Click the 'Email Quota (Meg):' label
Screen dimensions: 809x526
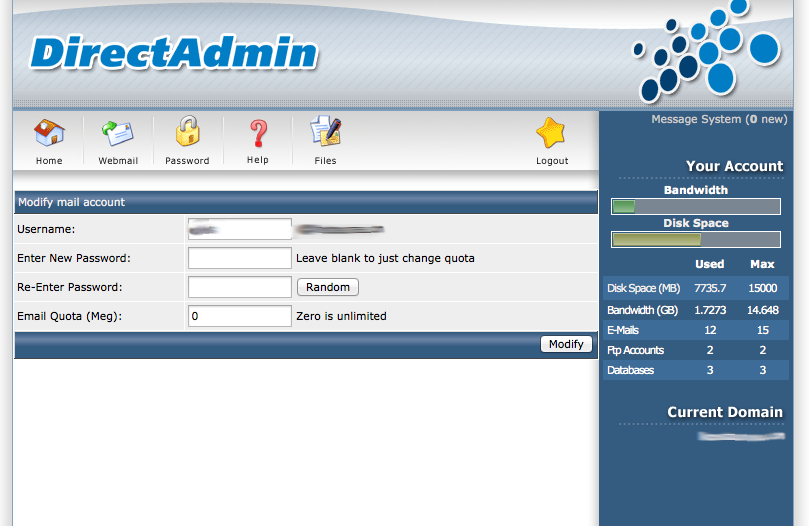(x=70, y=316)
